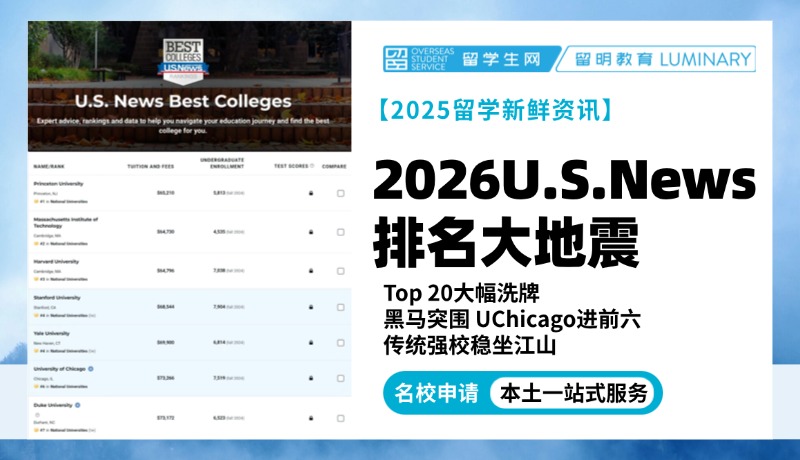Open the University of Chicago link

point(59,369)
